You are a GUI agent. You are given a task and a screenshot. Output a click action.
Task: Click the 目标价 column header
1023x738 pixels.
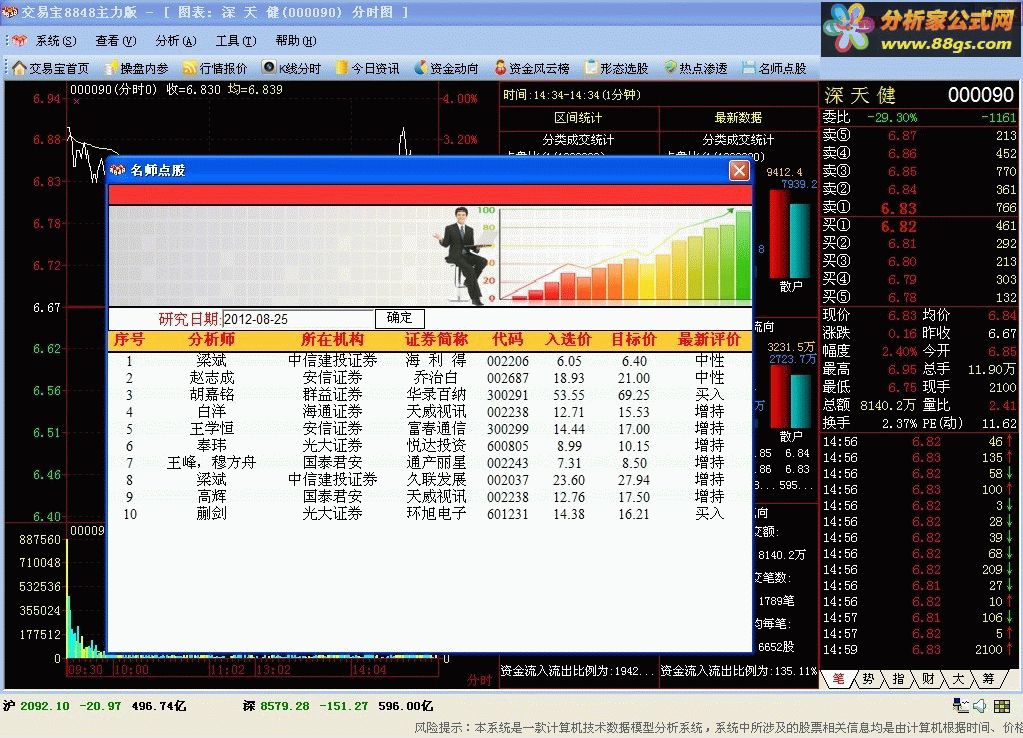634,340
